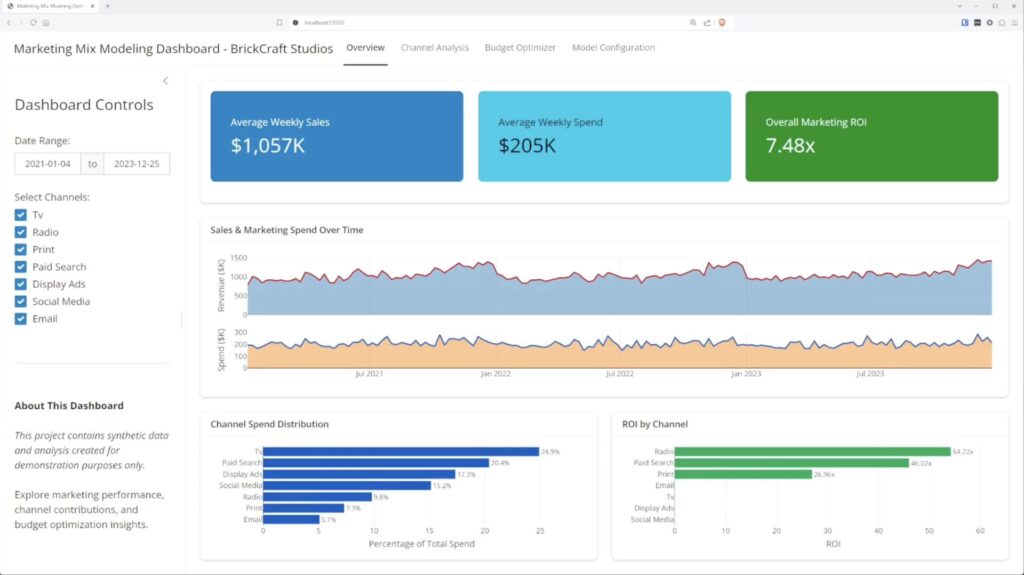
Task: Click the Model Configuration tab
Action: tap(613, 48)
